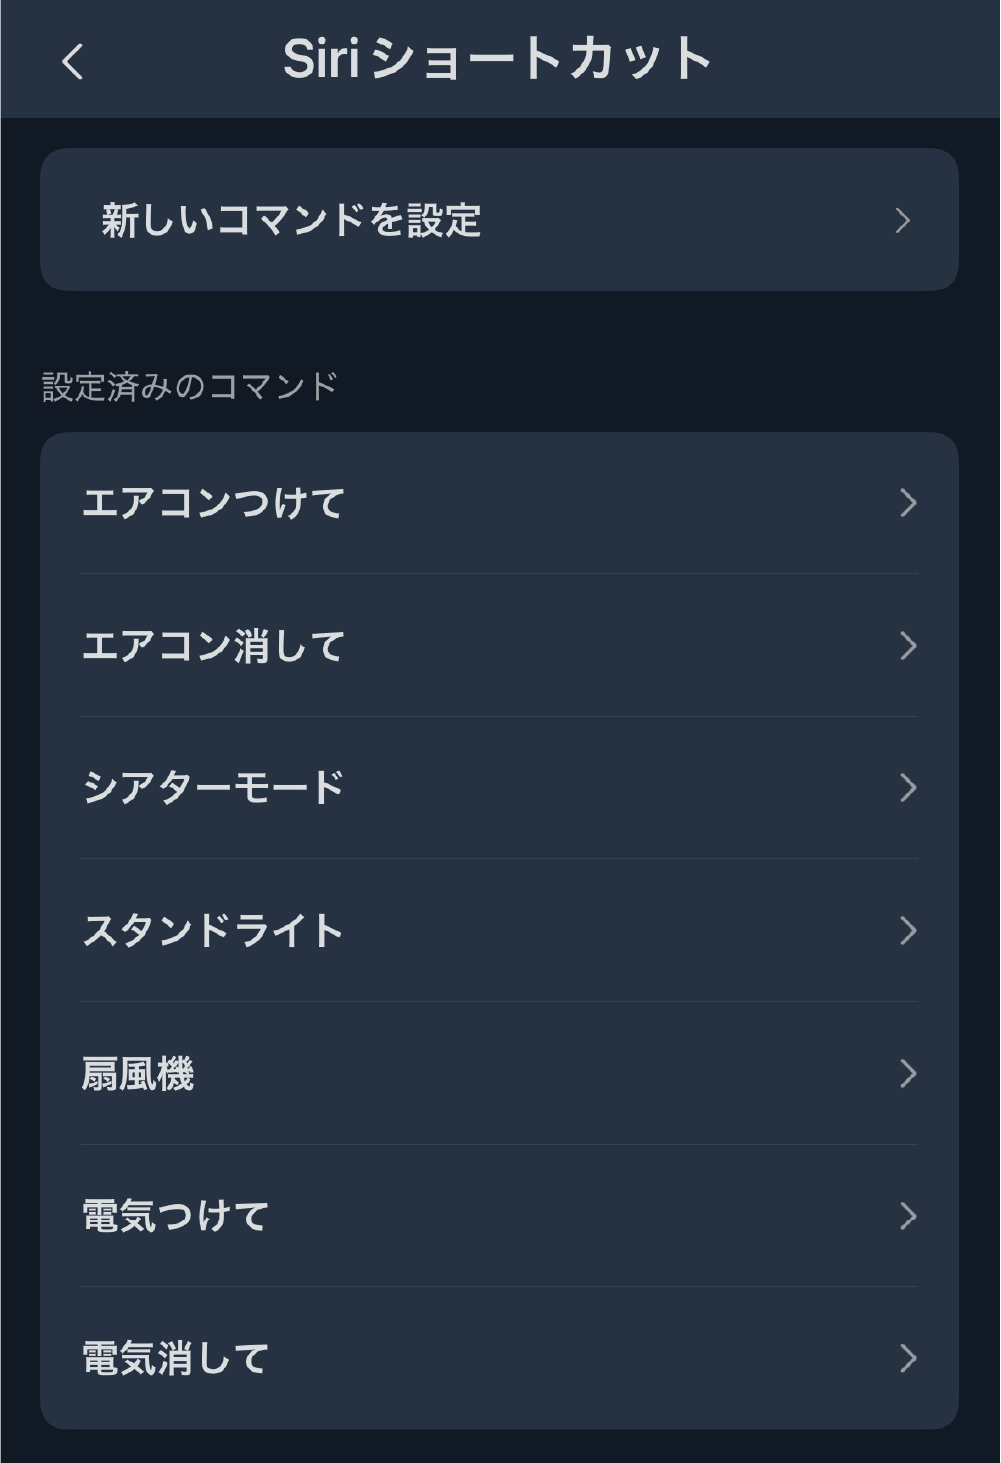Viewport: 1001px width, 1463px height.
Task: Open the 電気消して command
Action: click(175, 1360)
